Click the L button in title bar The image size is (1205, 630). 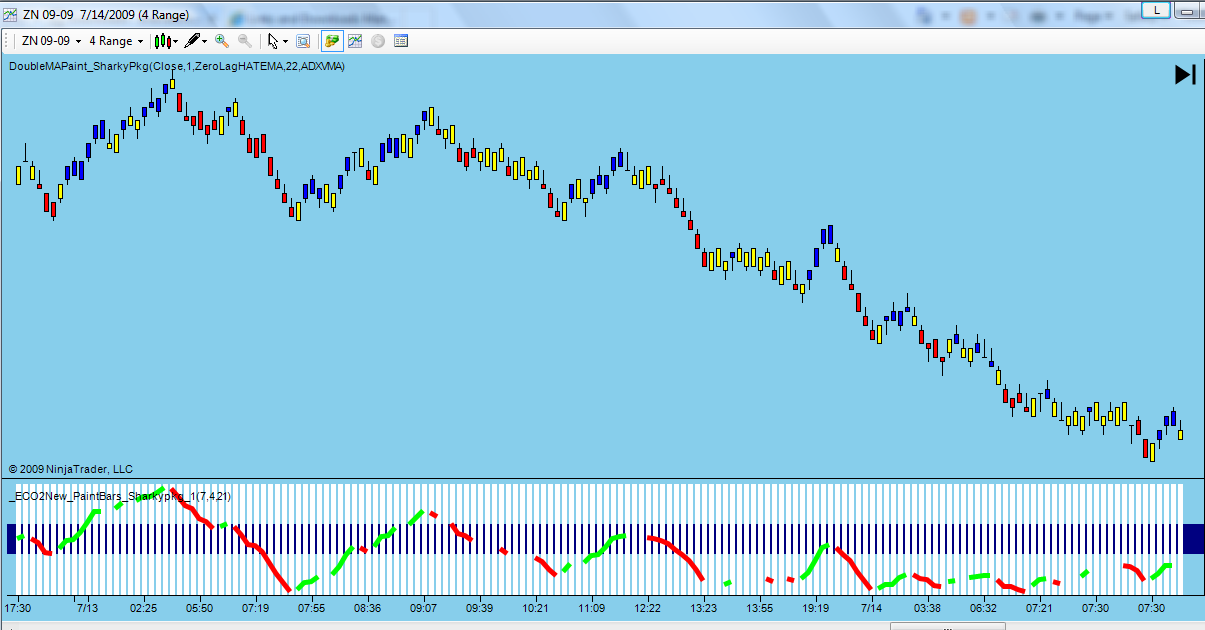click(x=1157, y=9)
